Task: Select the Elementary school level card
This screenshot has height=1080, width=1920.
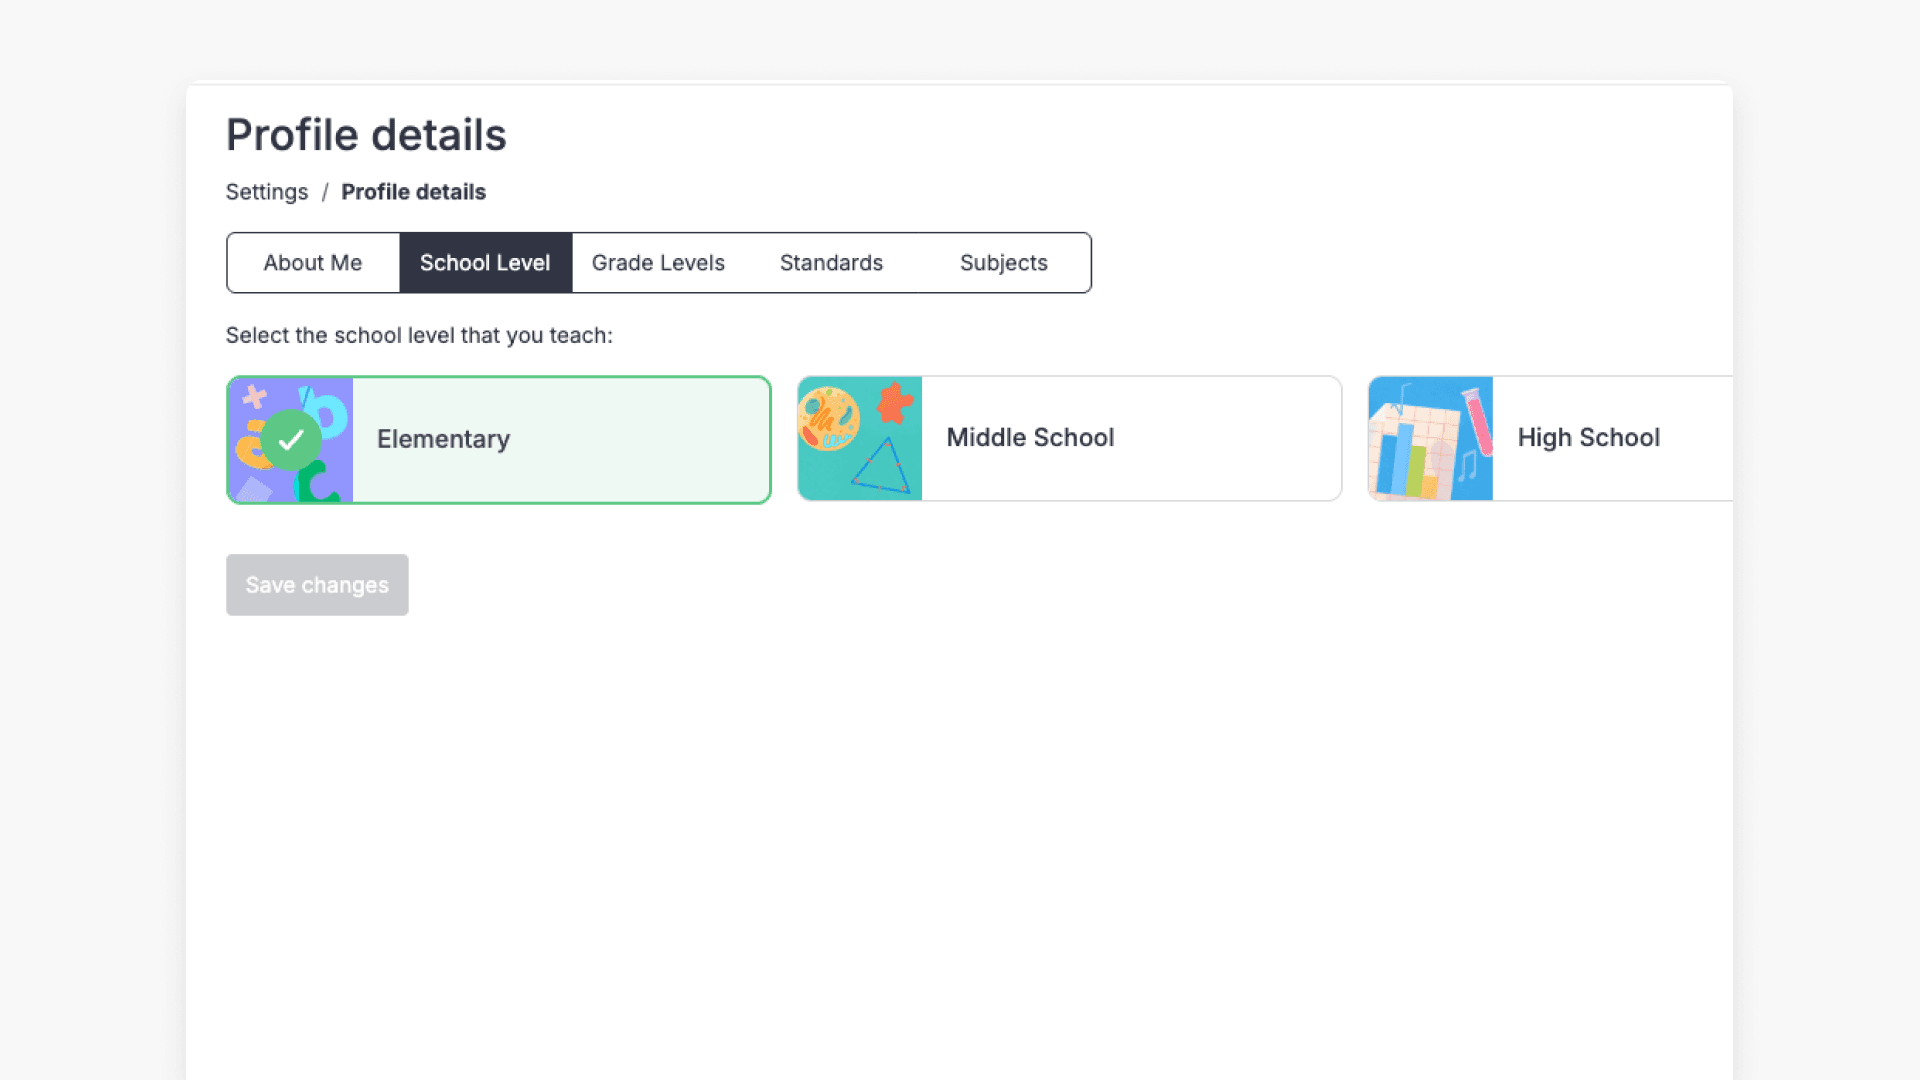Action: point(499,440)
